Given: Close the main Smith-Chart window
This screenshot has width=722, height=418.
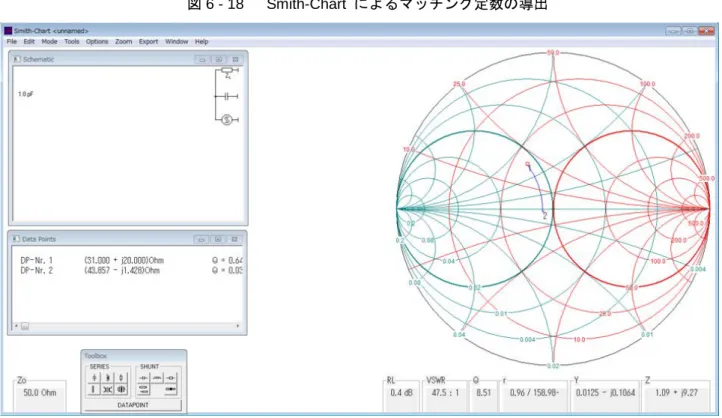Looking at the screenshot, I should click(x=706, y=31).
